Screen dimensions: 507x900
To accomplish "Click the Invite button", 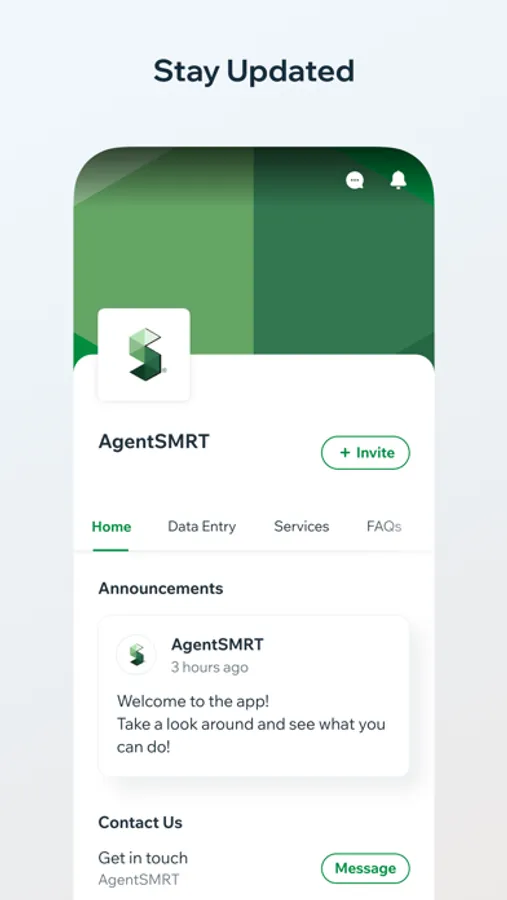I will 365,453.
